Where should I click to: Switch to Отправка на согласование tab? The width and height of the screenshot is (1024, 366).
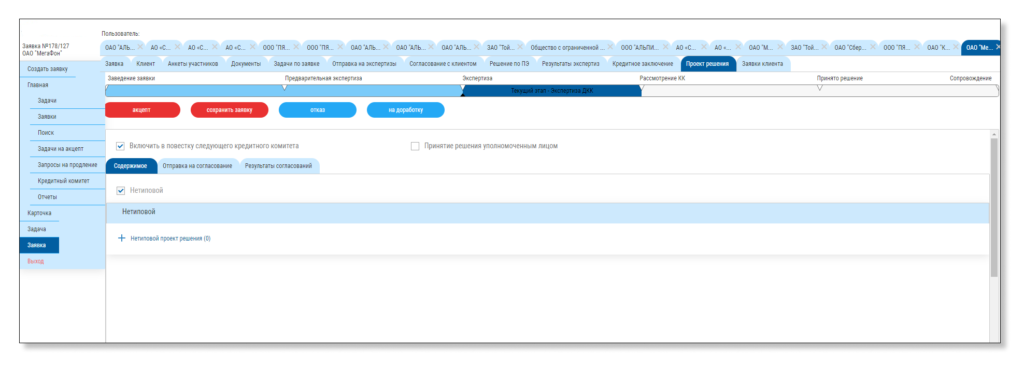[x=198, y=166]
